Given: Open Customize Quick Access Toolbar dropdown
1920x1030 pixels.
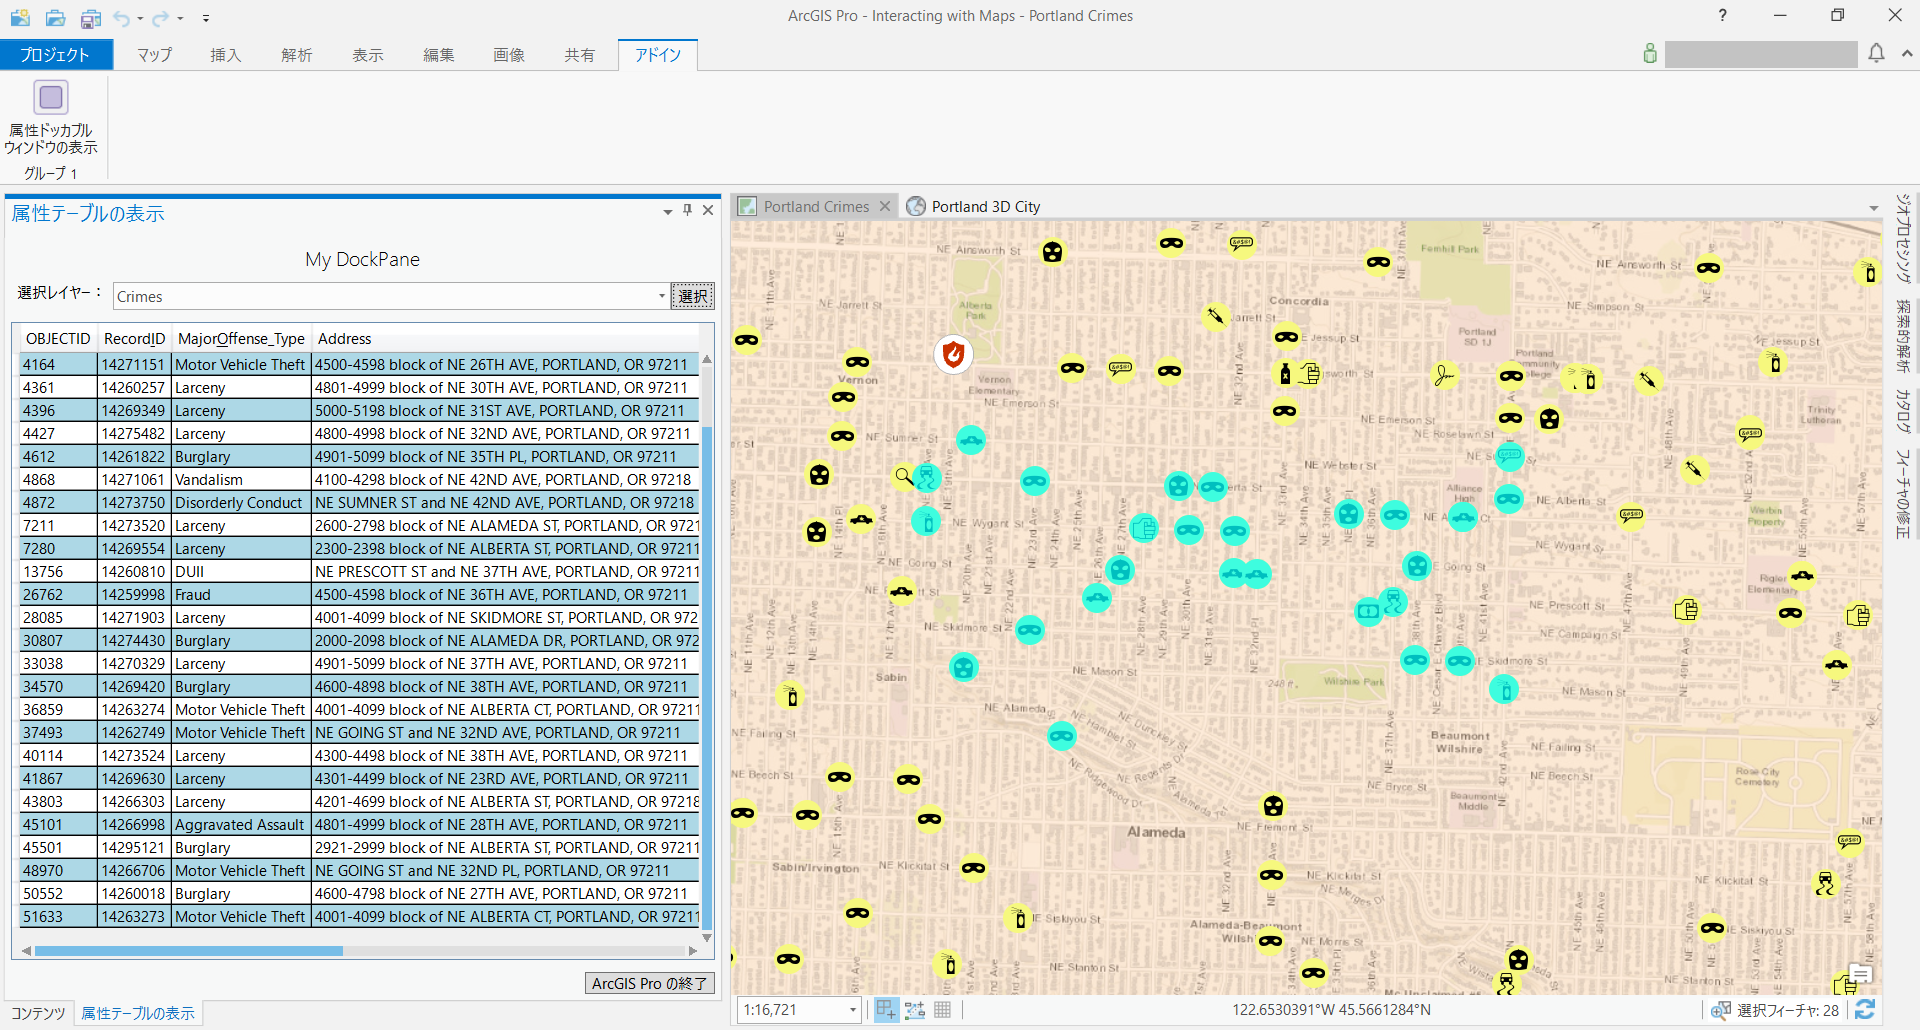Looking at the screenshot, I should (x=206, y=18).
